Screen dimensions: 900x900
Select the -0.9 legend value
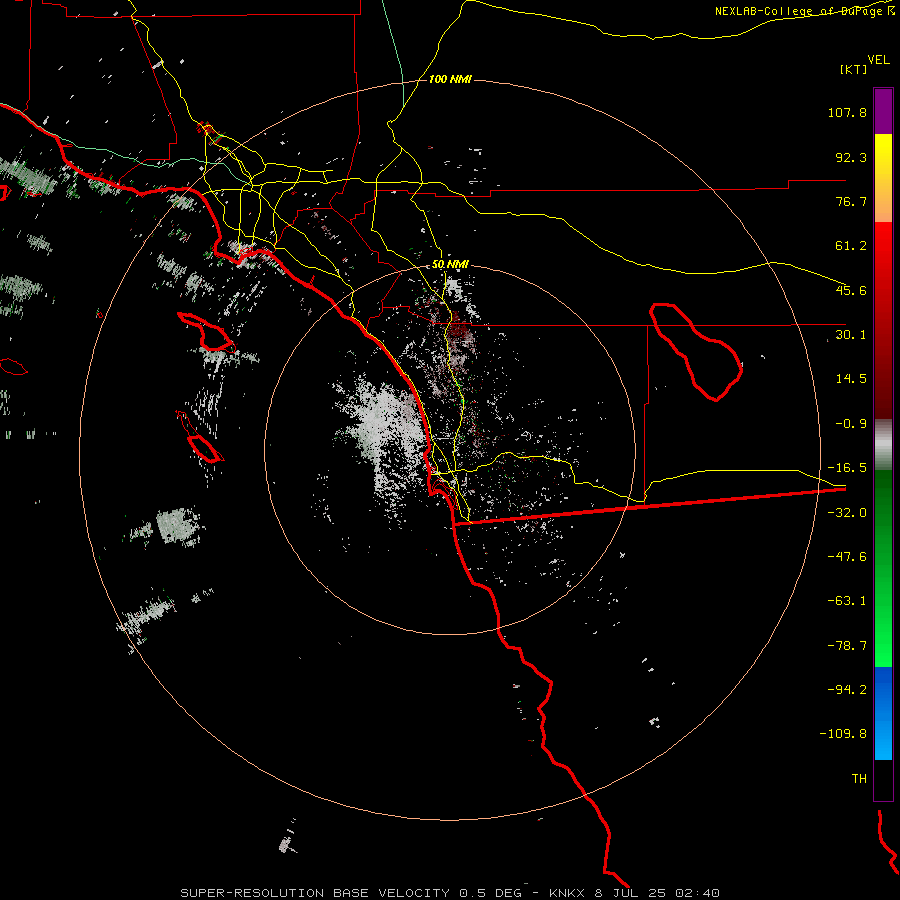click(851, 423)
